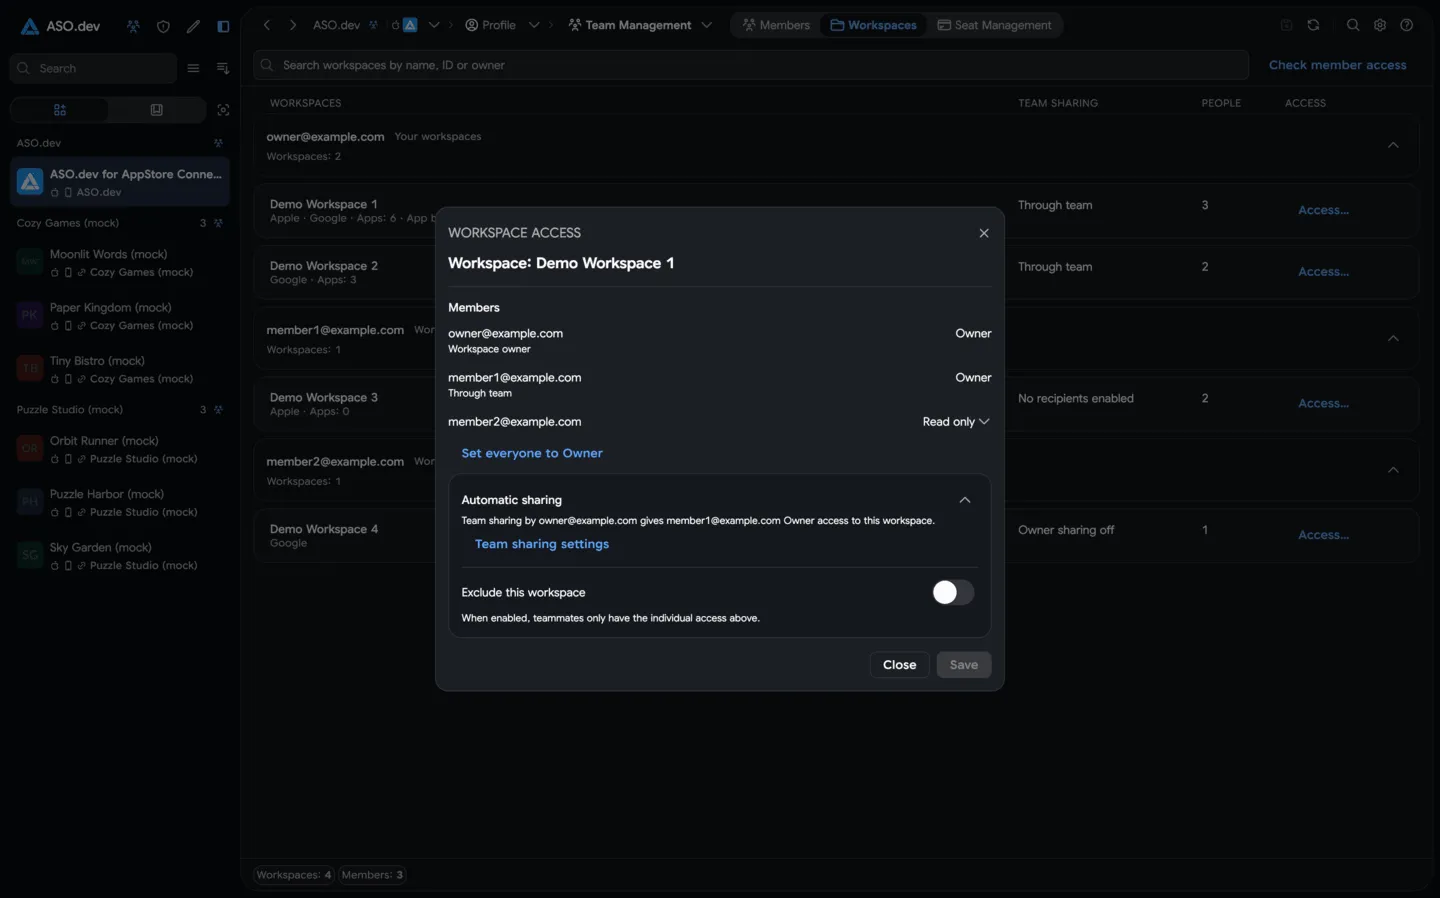Image resolution: width=1440 pixels, height=898 pixels.
Task: Open Access link for Demo Workspace 4
Action: [1323, 535]
